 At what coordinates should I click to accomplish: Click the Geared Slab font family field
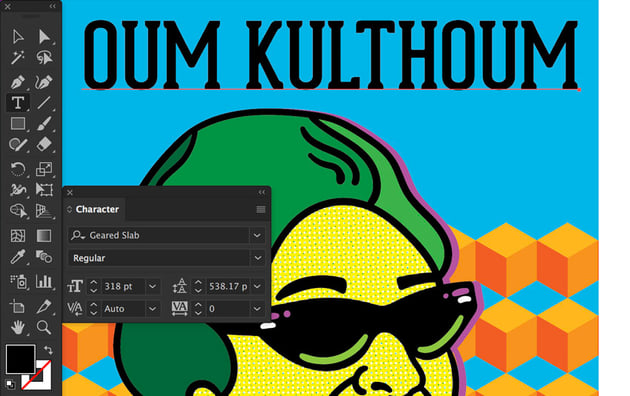pyautogui.click(x=159, y=235)
